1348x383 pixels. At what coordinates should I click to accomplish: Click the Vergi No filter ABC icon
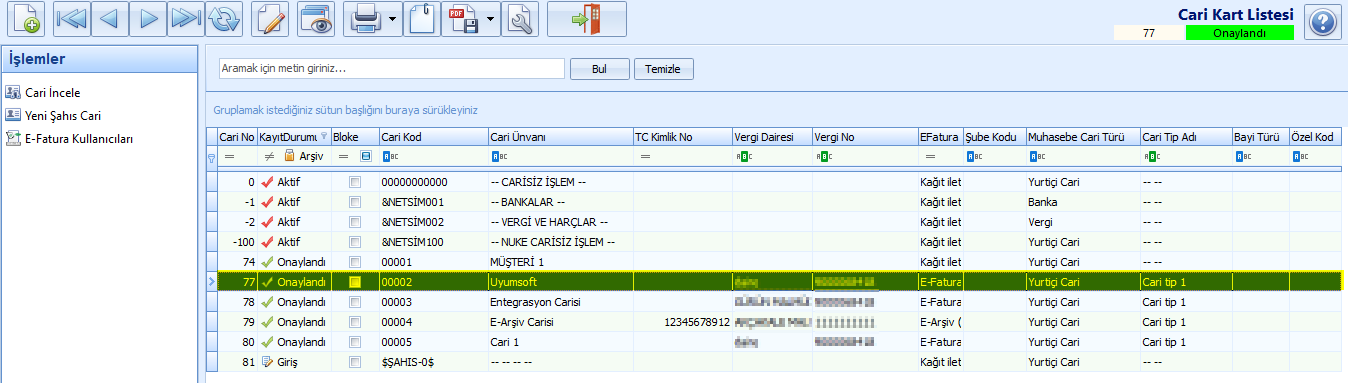[x=824, y=157]
